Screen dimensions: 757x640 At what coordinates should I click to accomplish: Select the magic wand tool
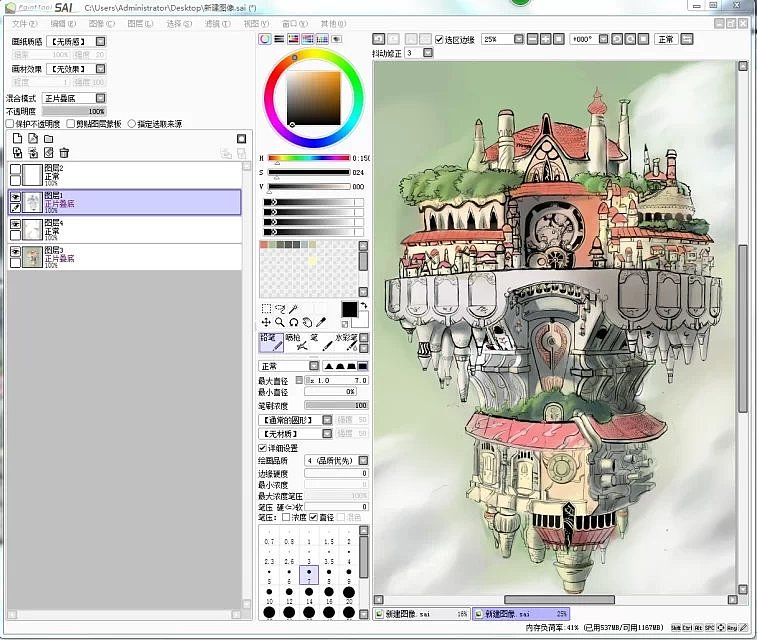pyautogui.click(x=293, y=308)
